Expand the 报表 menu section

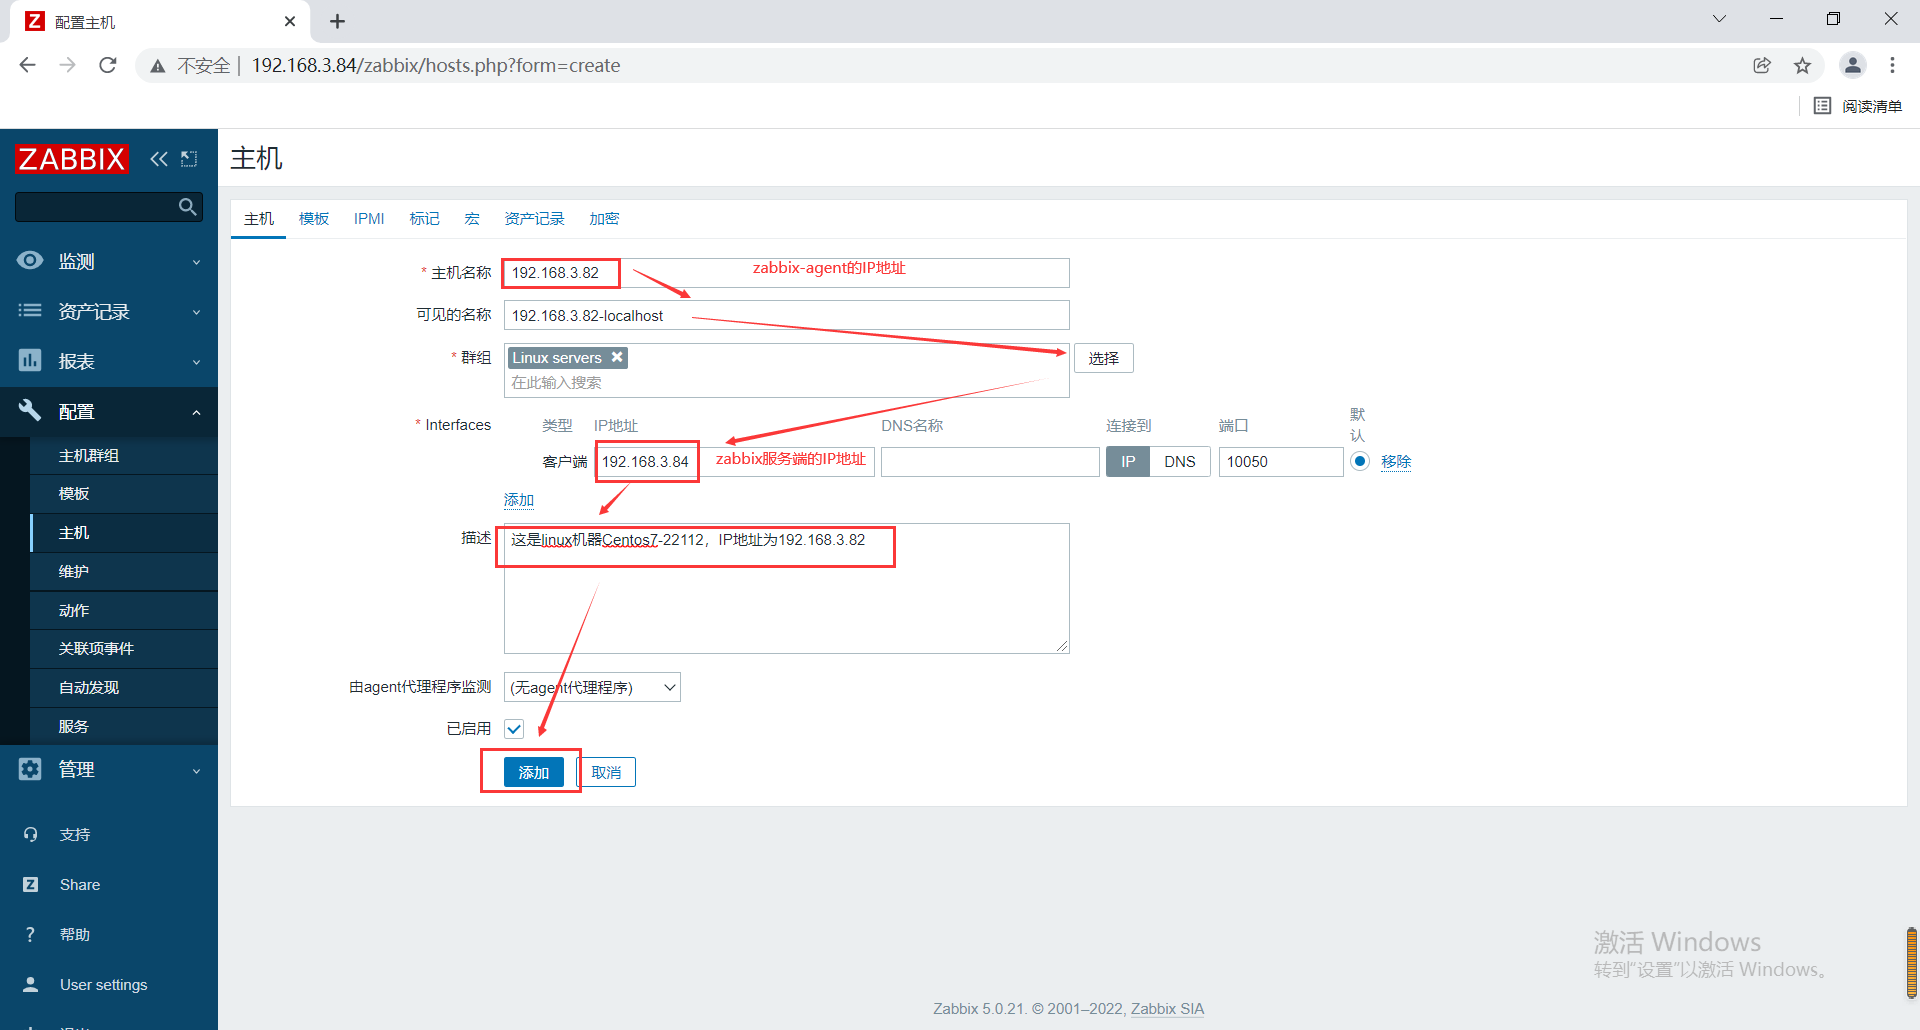(109, 361)
